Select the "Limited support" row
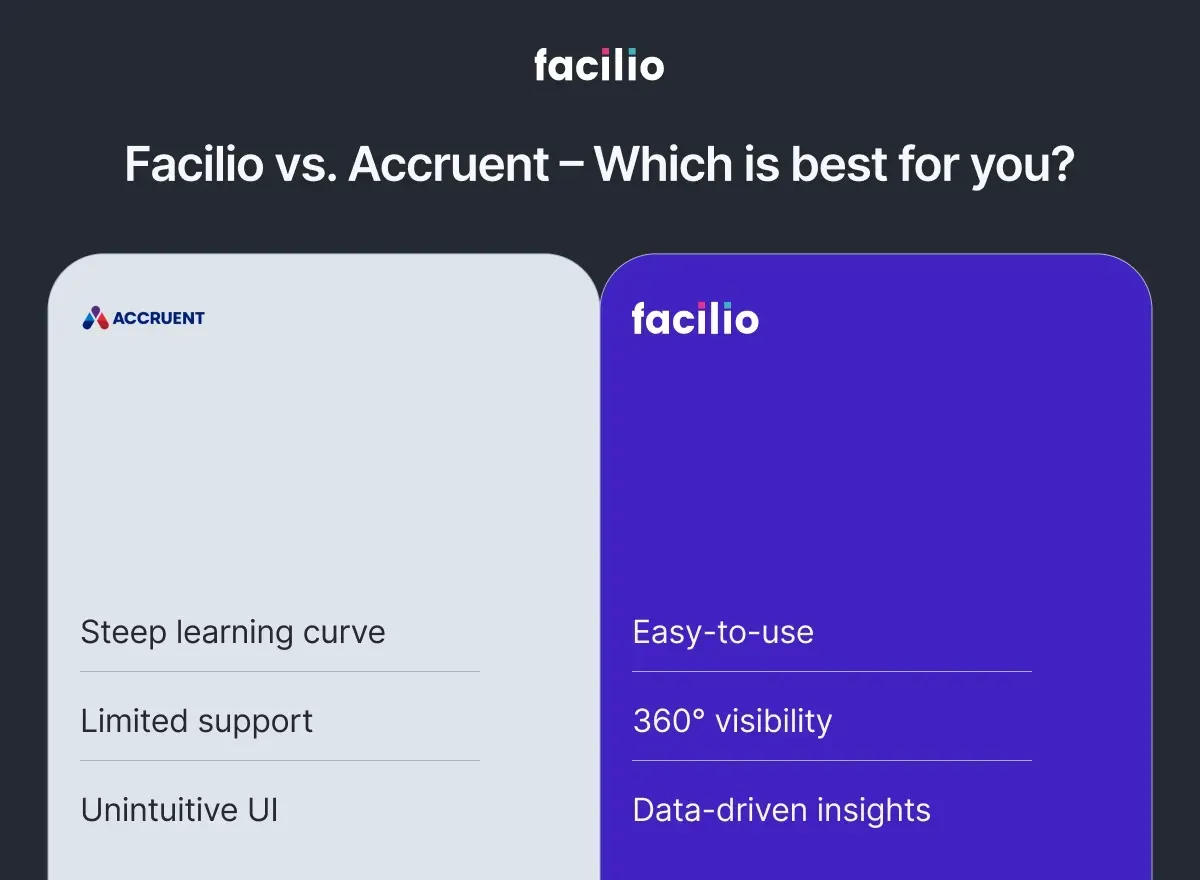Screen dimensions: 1200x880 click(197, 721)
